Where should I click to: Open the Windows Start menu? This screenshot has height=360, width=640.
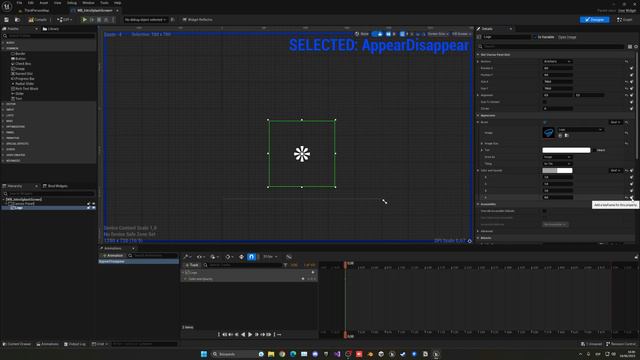point(204,354)
